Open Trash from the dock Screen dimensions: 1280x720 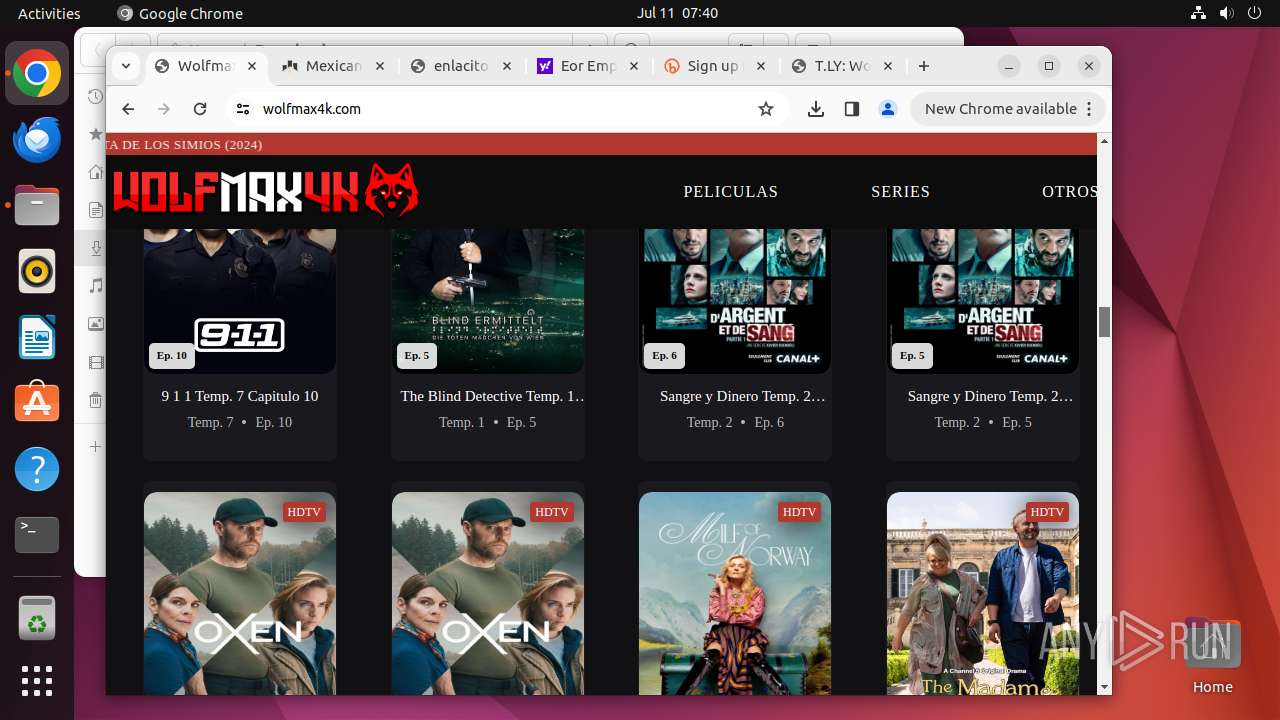click(37, 618)
